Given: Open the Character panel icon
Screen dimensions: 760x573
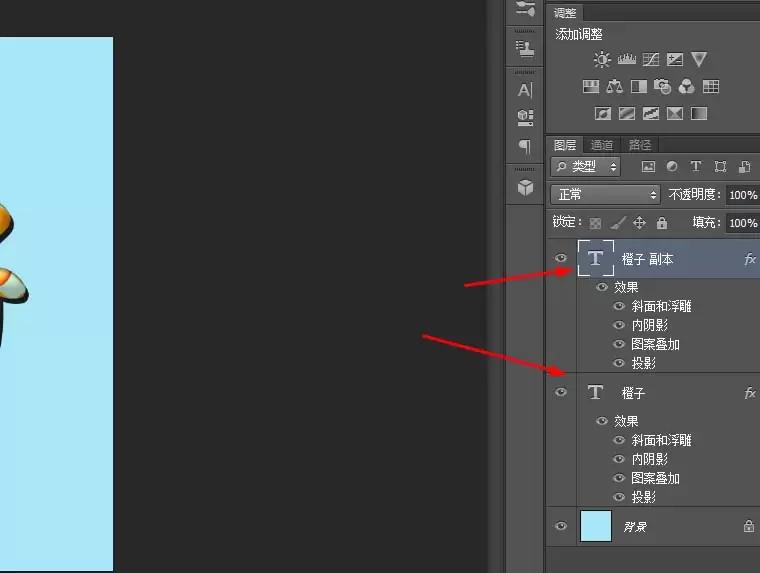Looking at the screenshot, I should pyautogui.click(x=525, y=90).
